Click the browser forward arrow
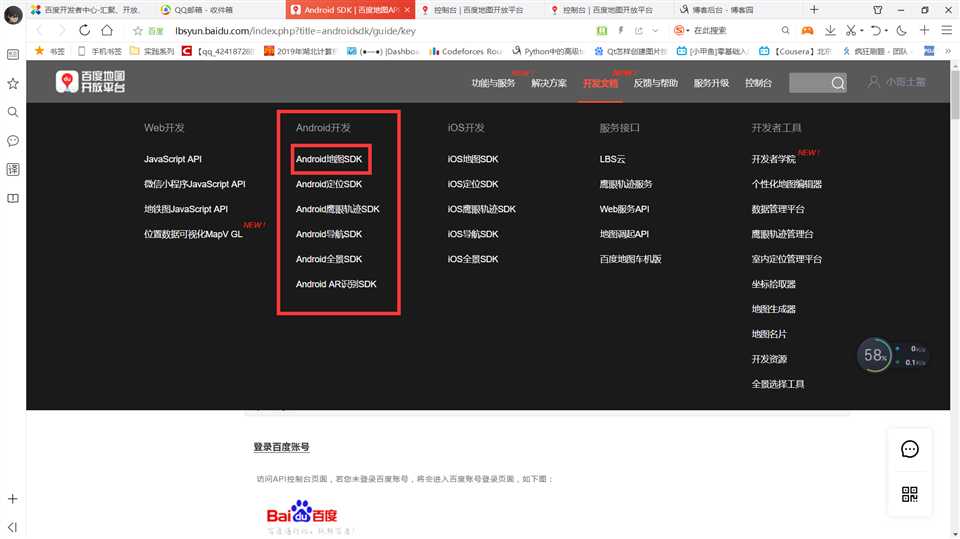 tap(62, 30)
